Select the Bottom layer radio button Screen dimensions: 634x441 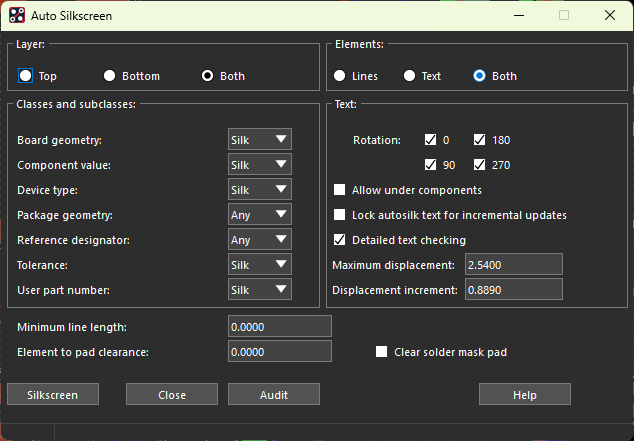(x=109, y=76)
